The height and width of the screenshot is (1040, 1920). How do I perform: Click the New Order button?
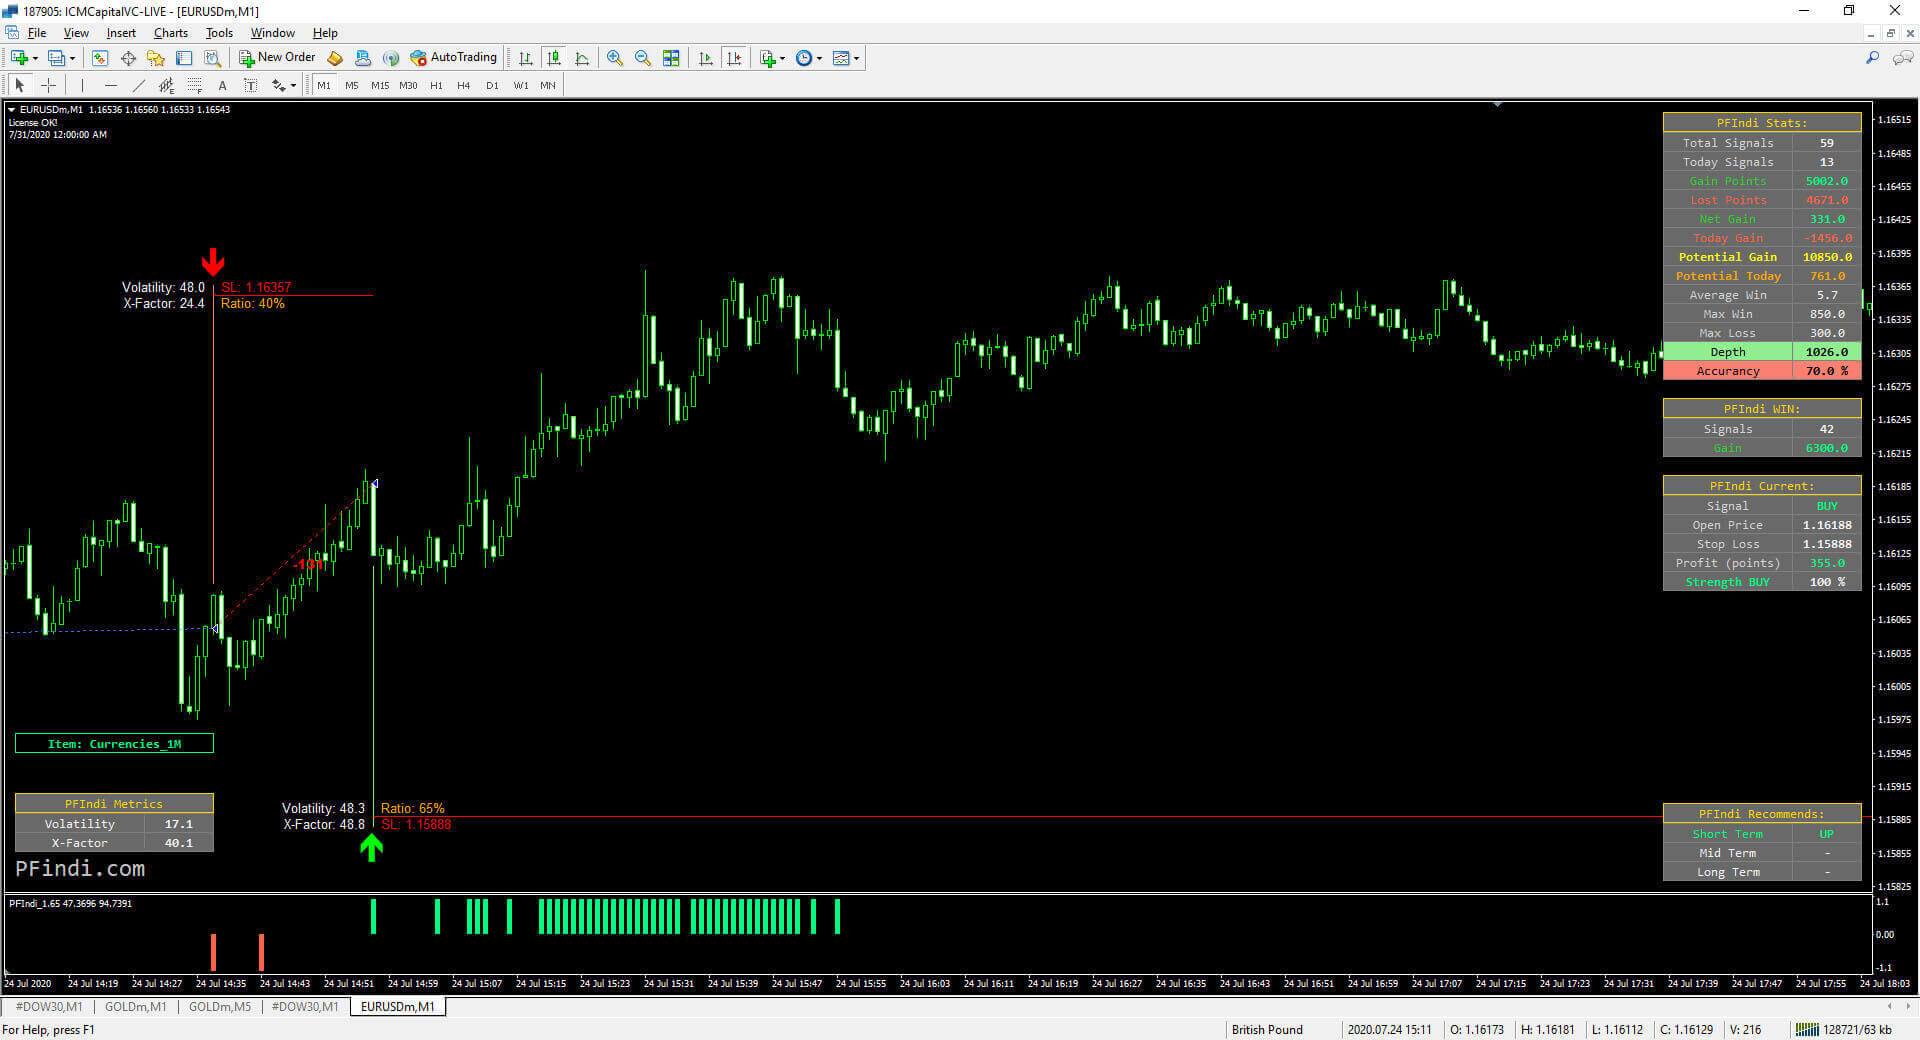tap(277, 58)
